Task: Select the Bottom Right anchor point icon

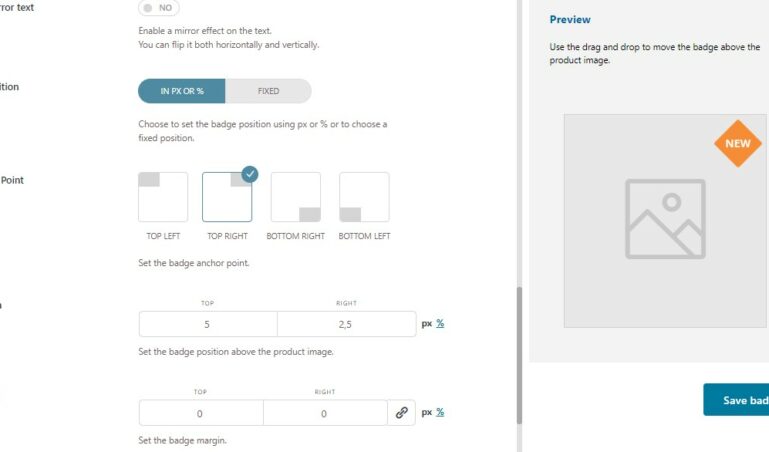Action: [296, 197]
